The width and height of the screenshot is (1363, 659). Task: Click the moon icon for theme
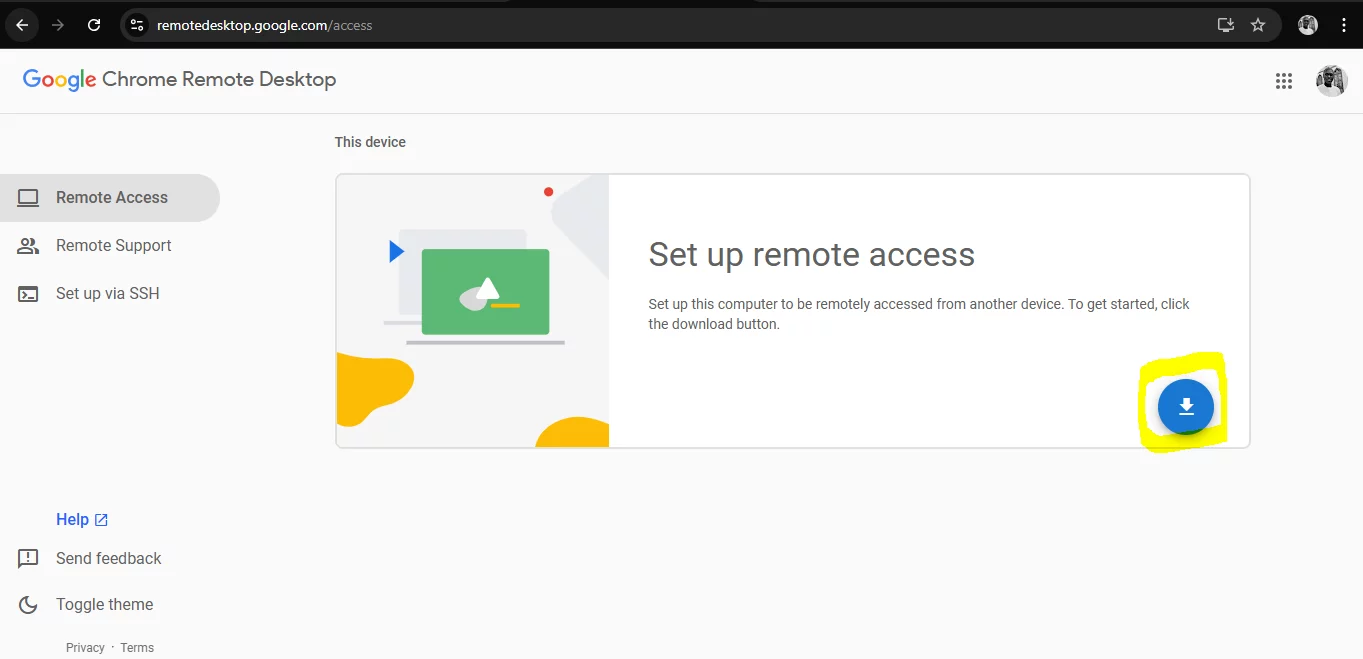coord(28,605)
